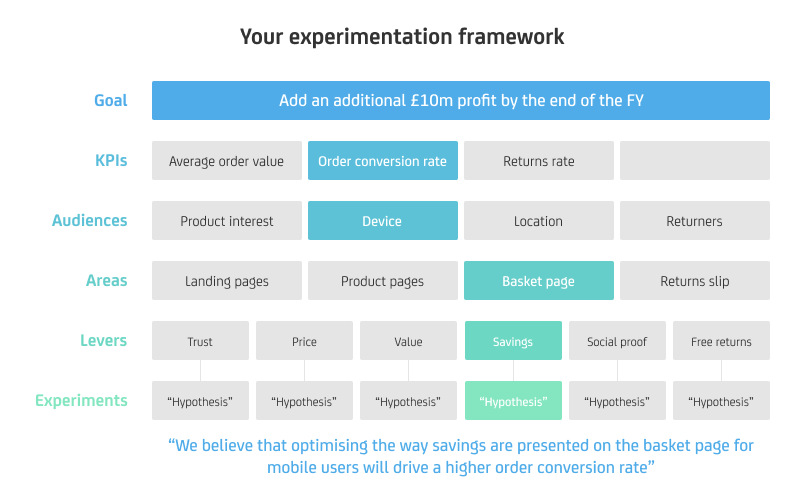This screenshot has height=503, width=805.
Task: Select the Returners audience box
Action: [x=695, y=221]
